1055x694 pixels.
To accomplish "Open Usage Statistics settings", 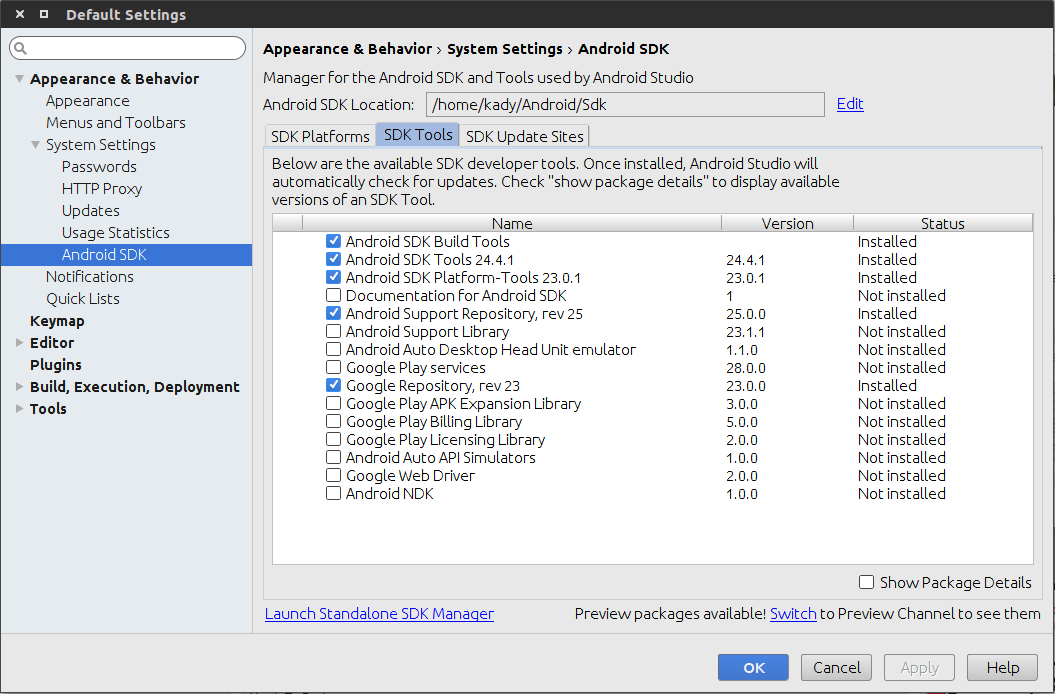I will tap(116, 232).
